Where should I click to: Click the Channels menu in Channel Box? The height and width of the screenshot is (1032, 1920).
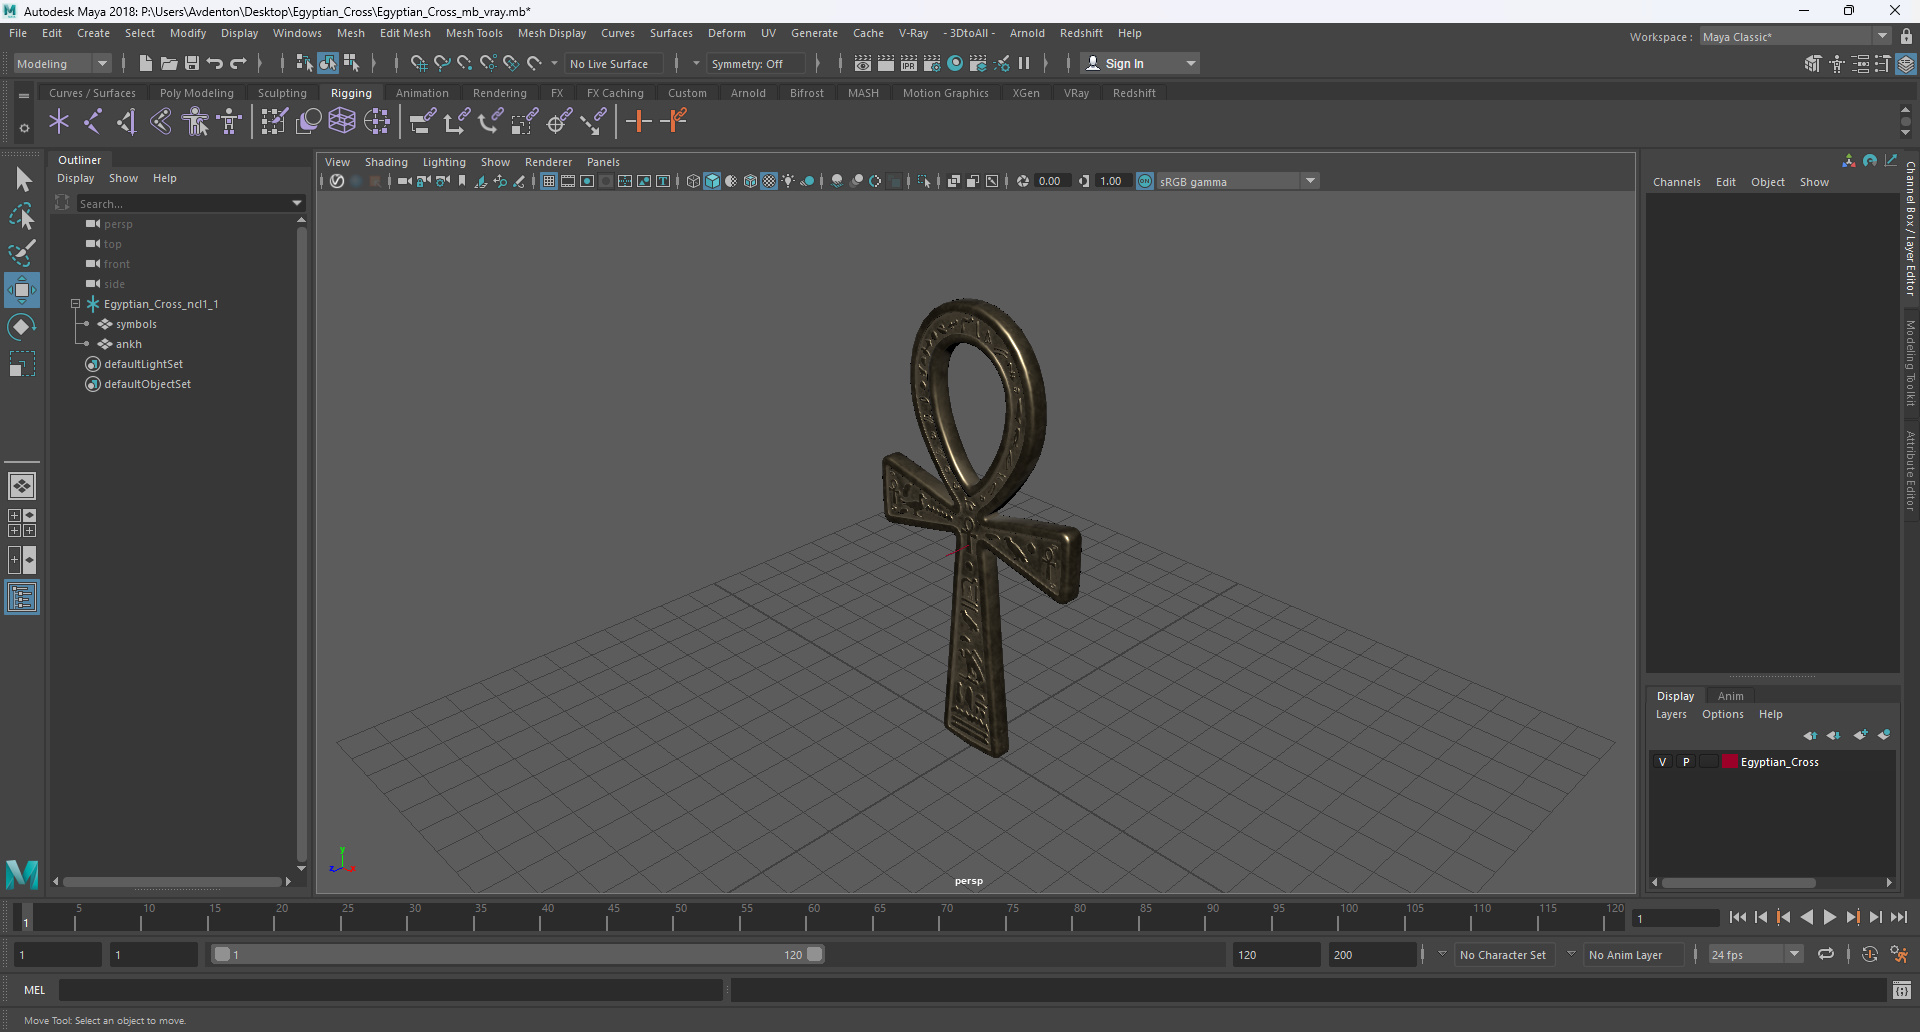(1676, 182)
